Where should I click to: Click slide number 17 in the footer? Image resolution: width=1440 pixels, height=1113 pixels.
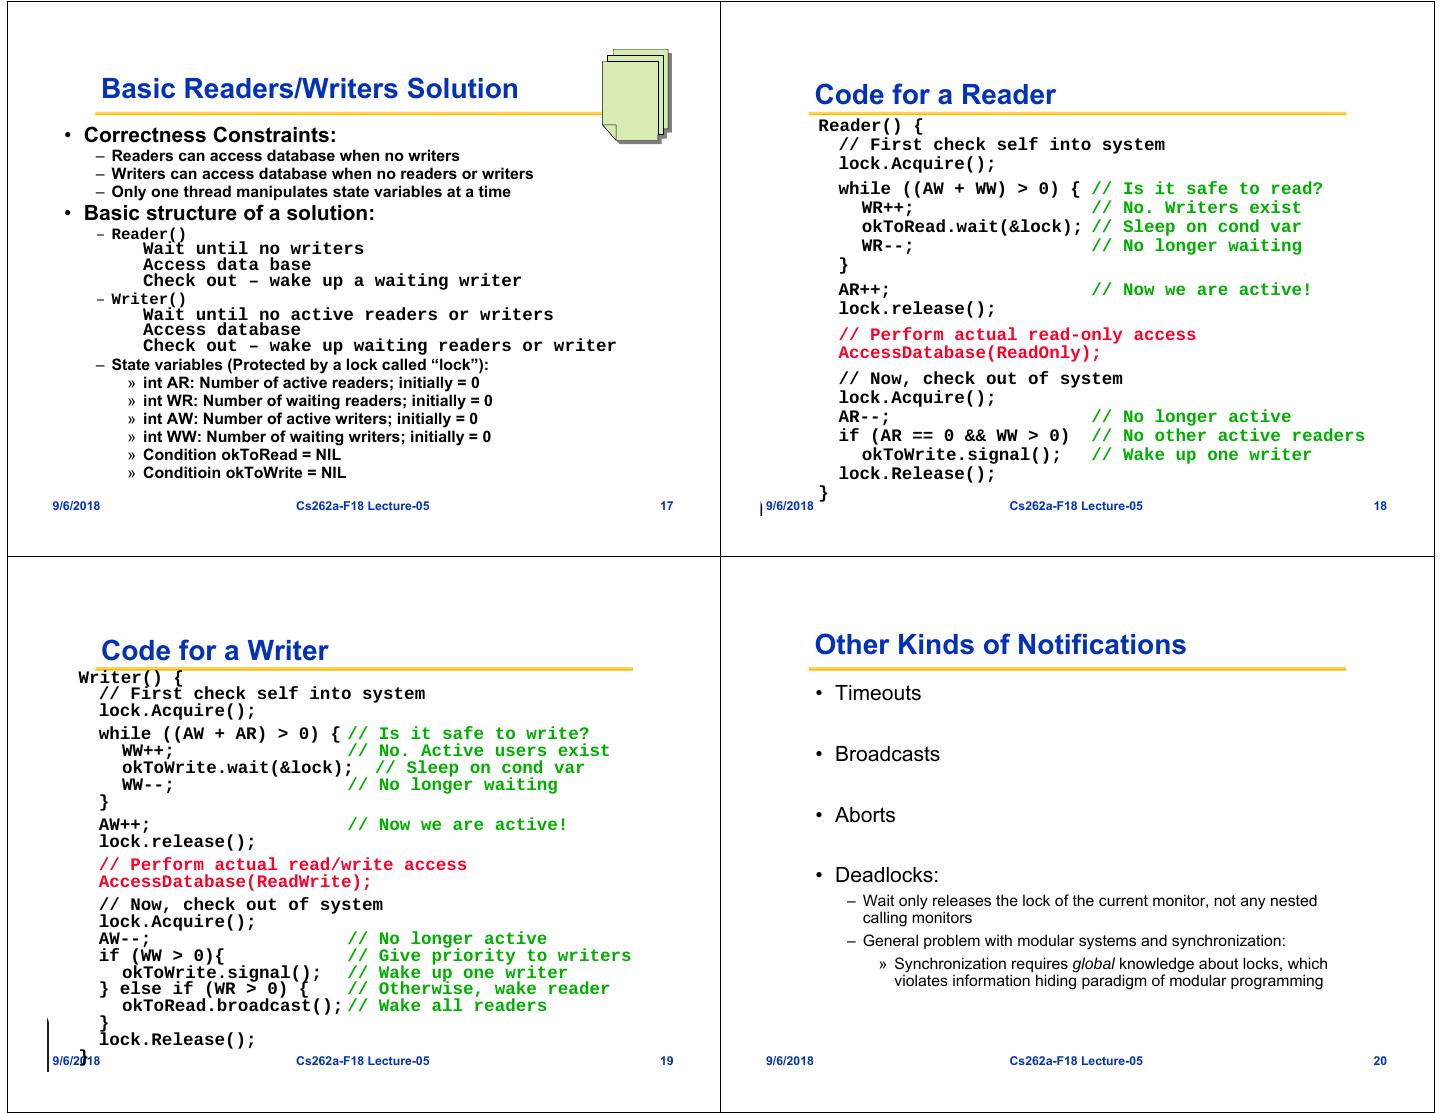pyautogui.click(x=667, y=506)
